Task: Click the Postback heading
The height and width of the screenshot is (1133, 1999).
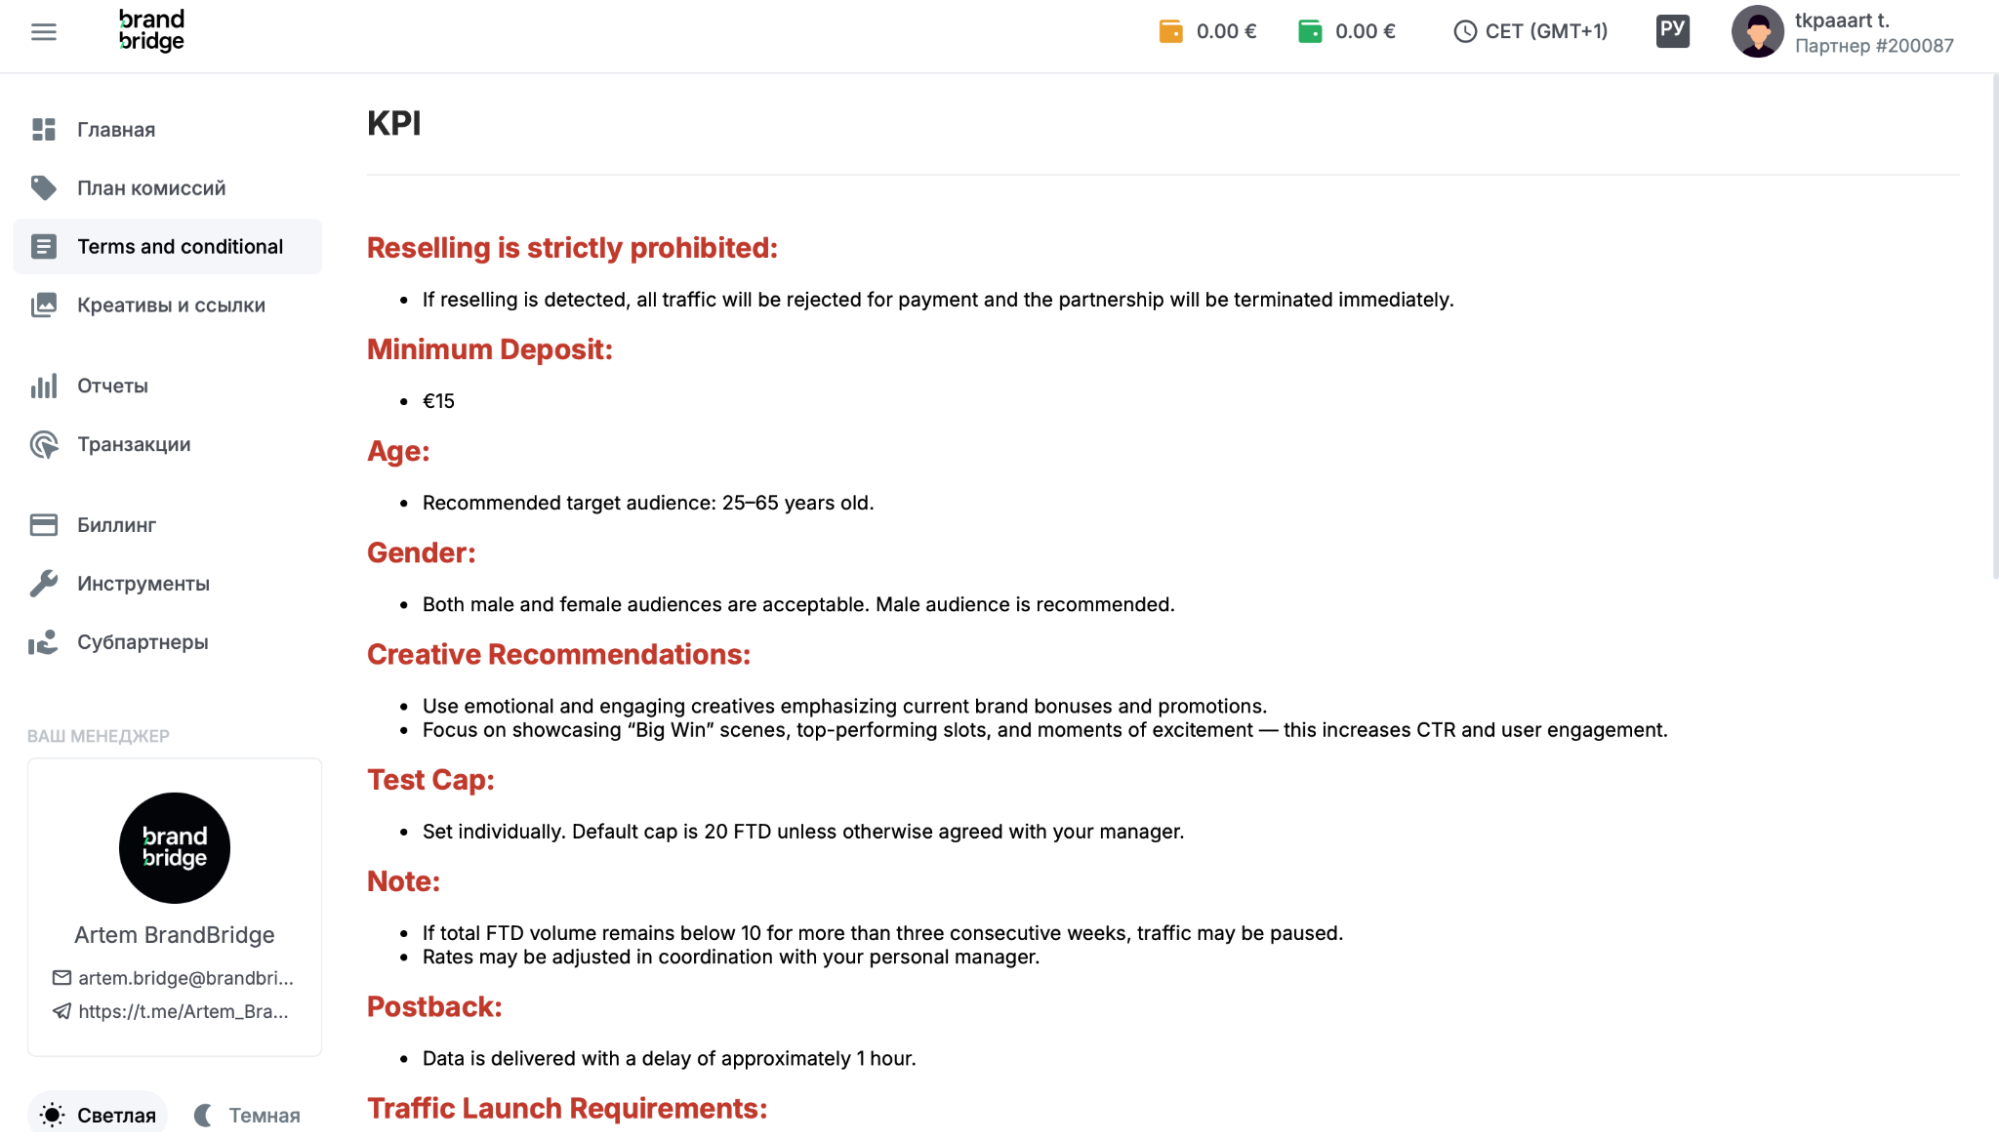Action: [x=434, y=1007]
